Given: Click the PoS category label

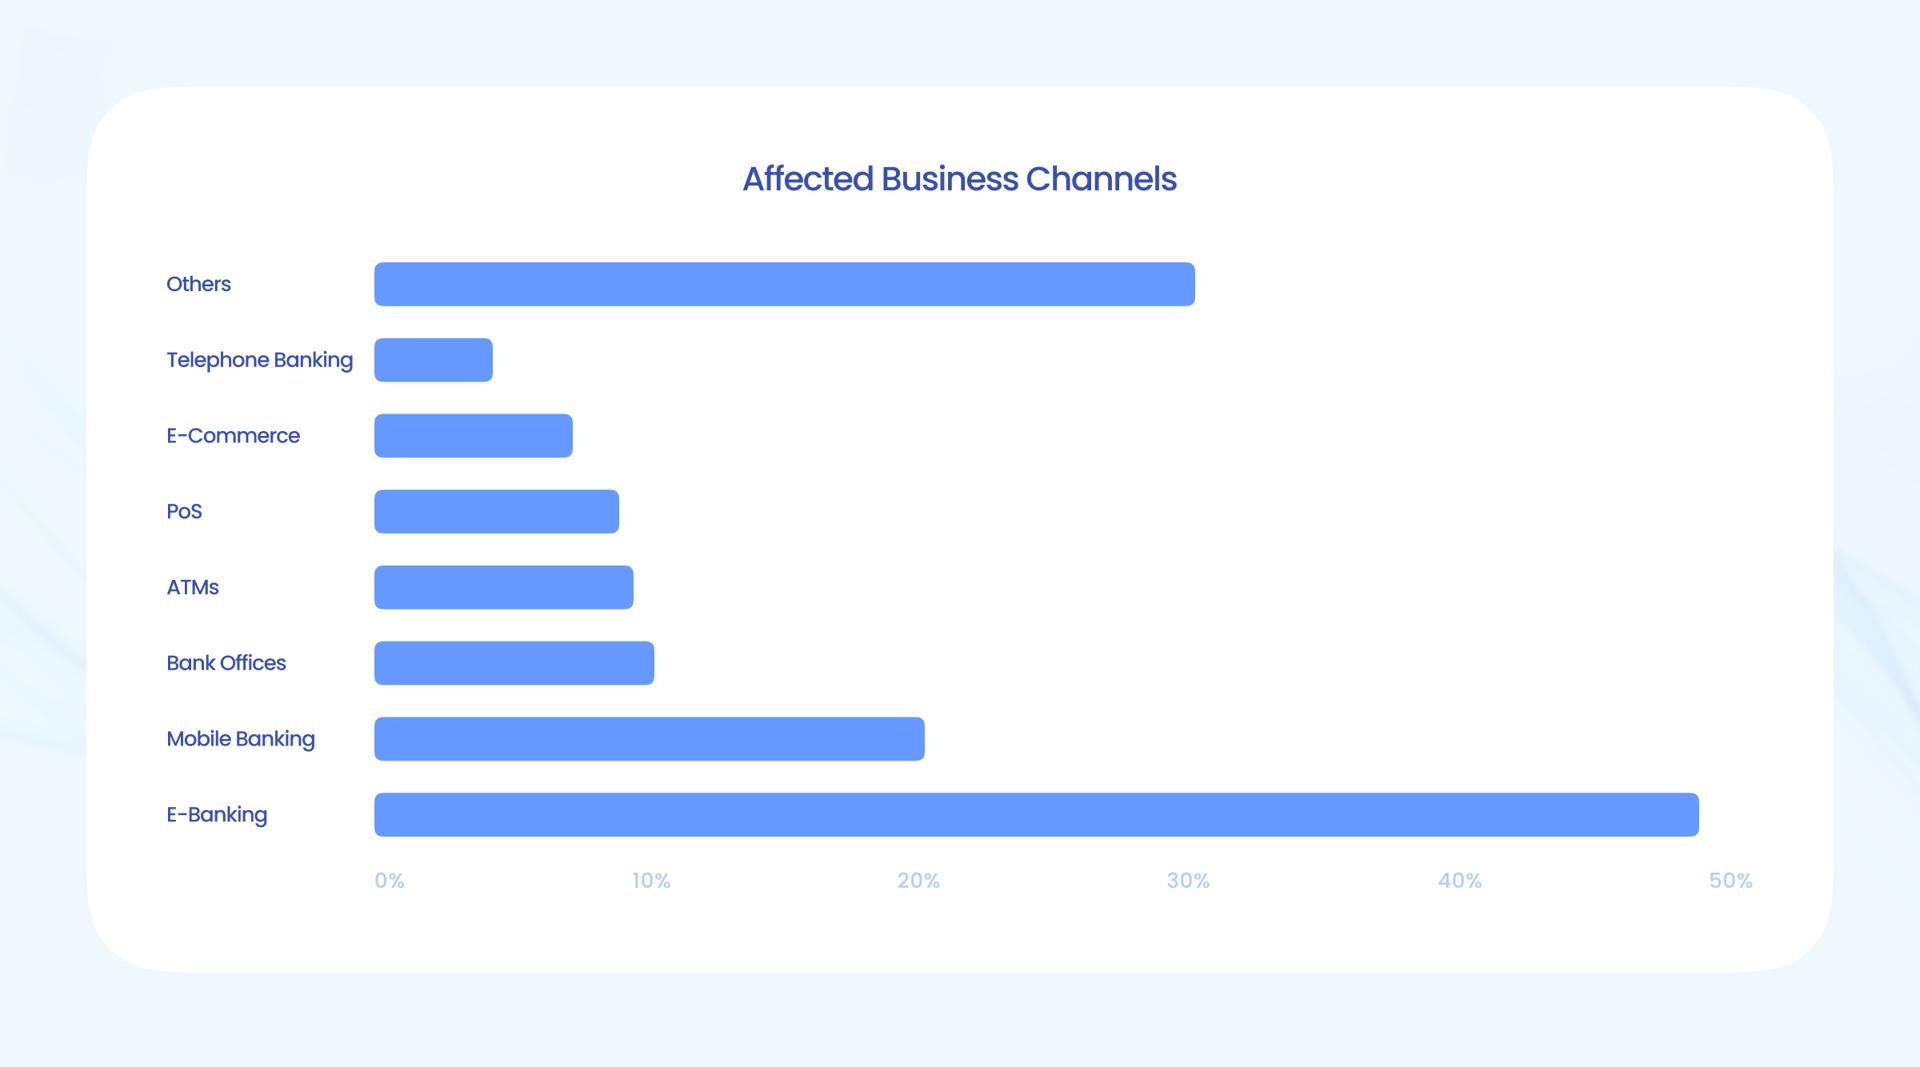Looking at the screenshot, I should pos(184,511).
